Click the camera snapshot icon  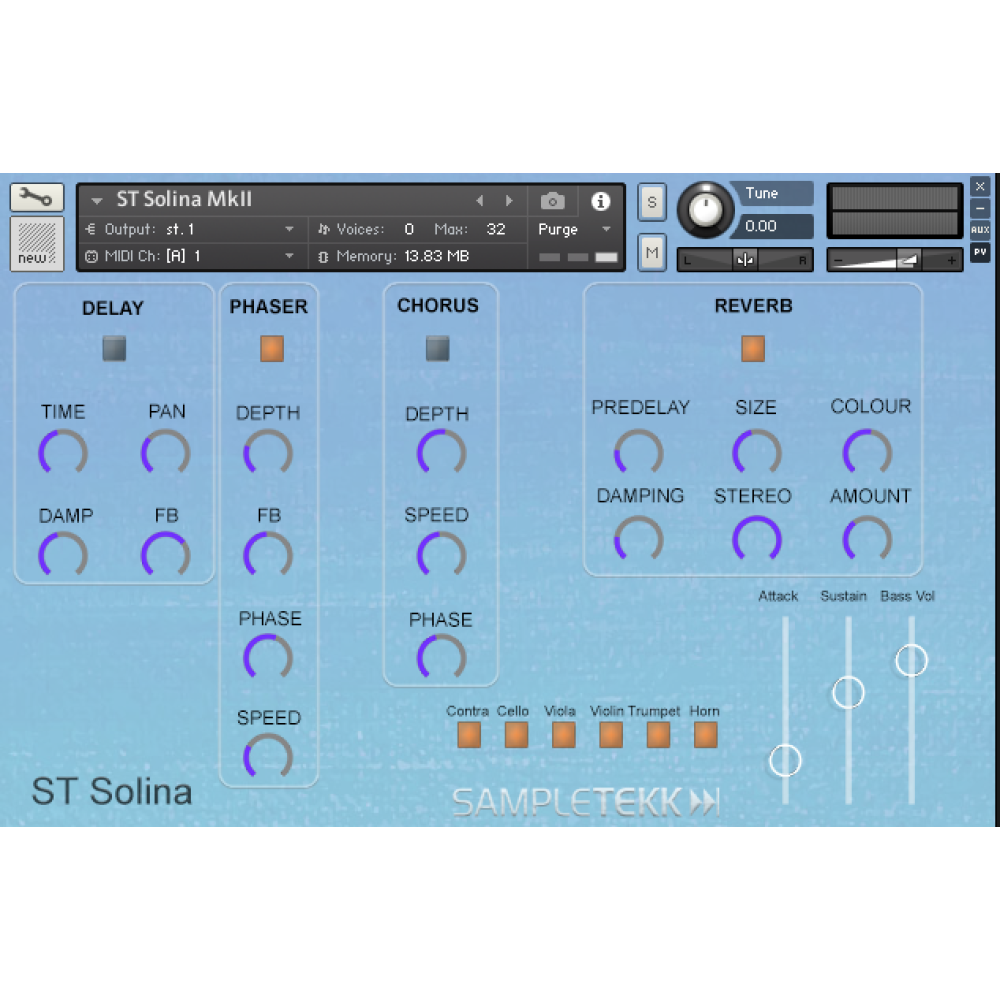[552, 201]
